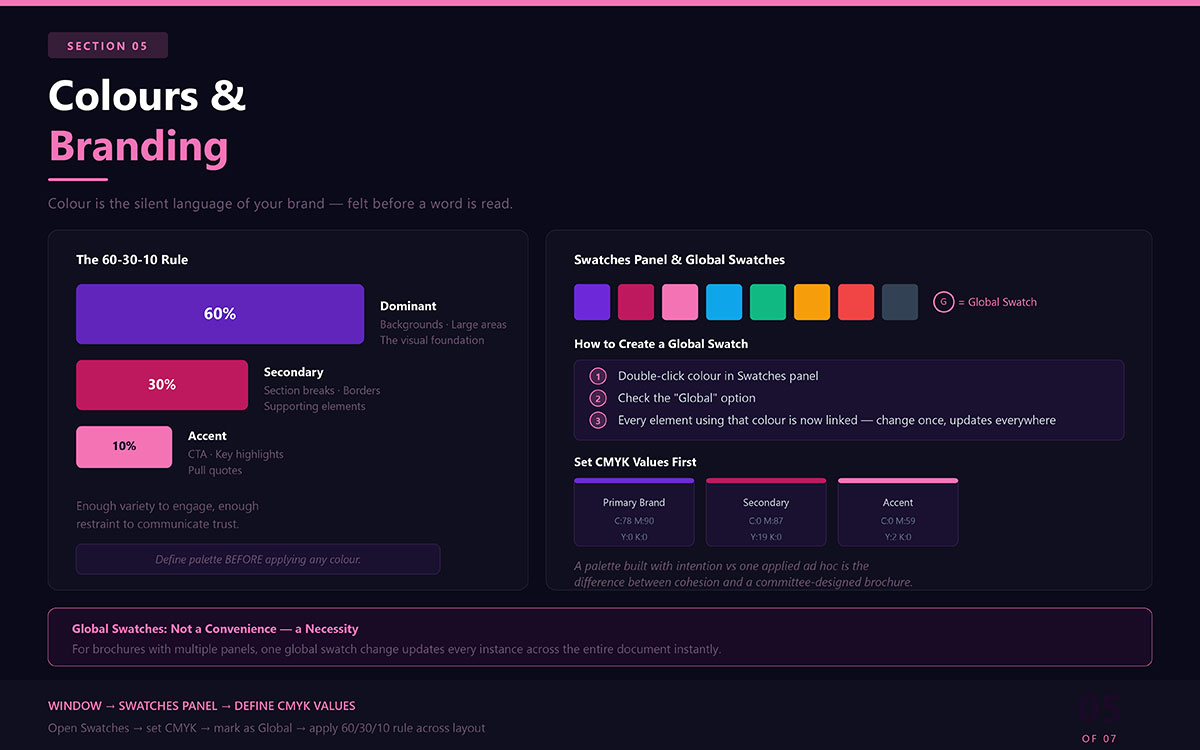This screenshot has height=750, width=1200.
Task: Click 'Y:2 K:0' value text
Action: (x=898, y=537)
